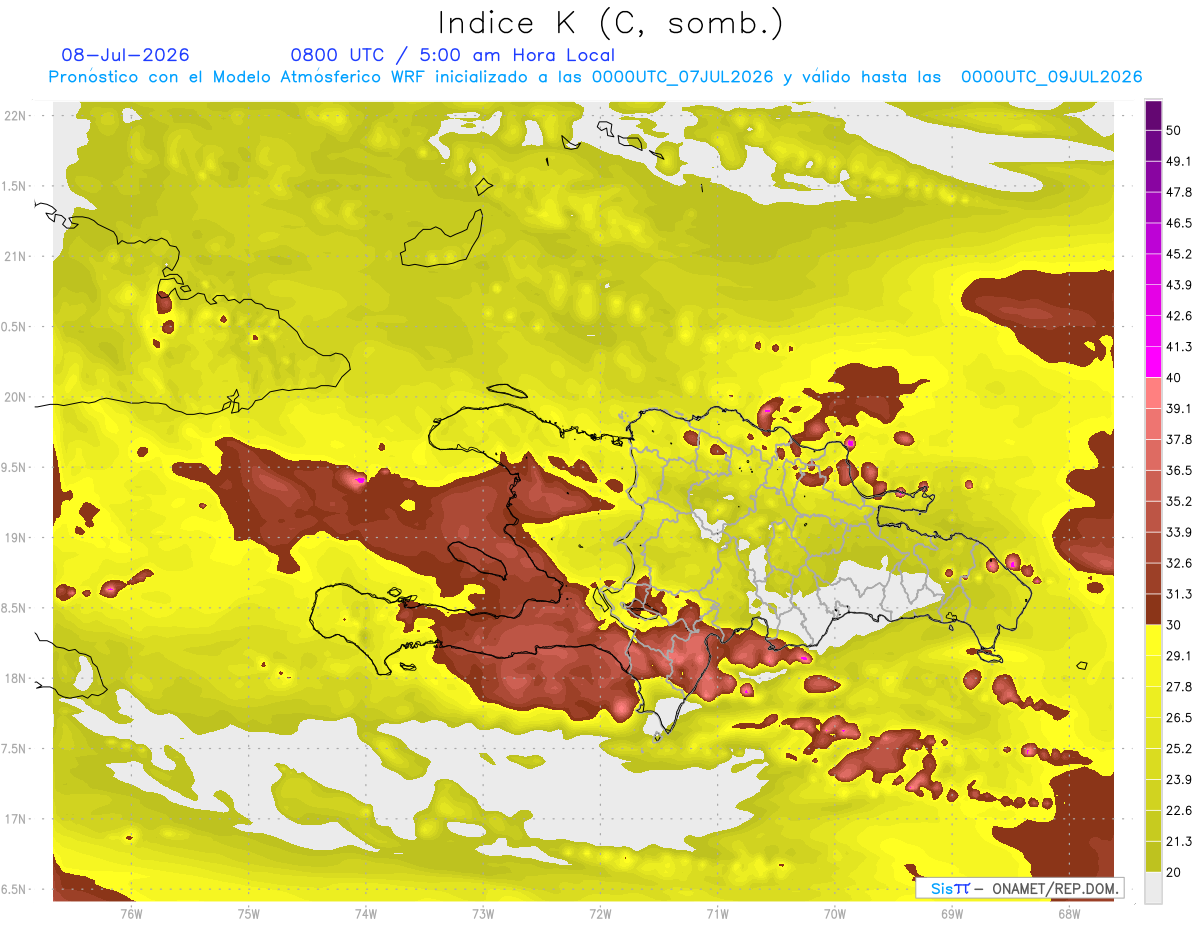This screenshot has width=1200, height=927.
Task: Click the '42.6' value on the color scale
Action: click(1179, 316)
